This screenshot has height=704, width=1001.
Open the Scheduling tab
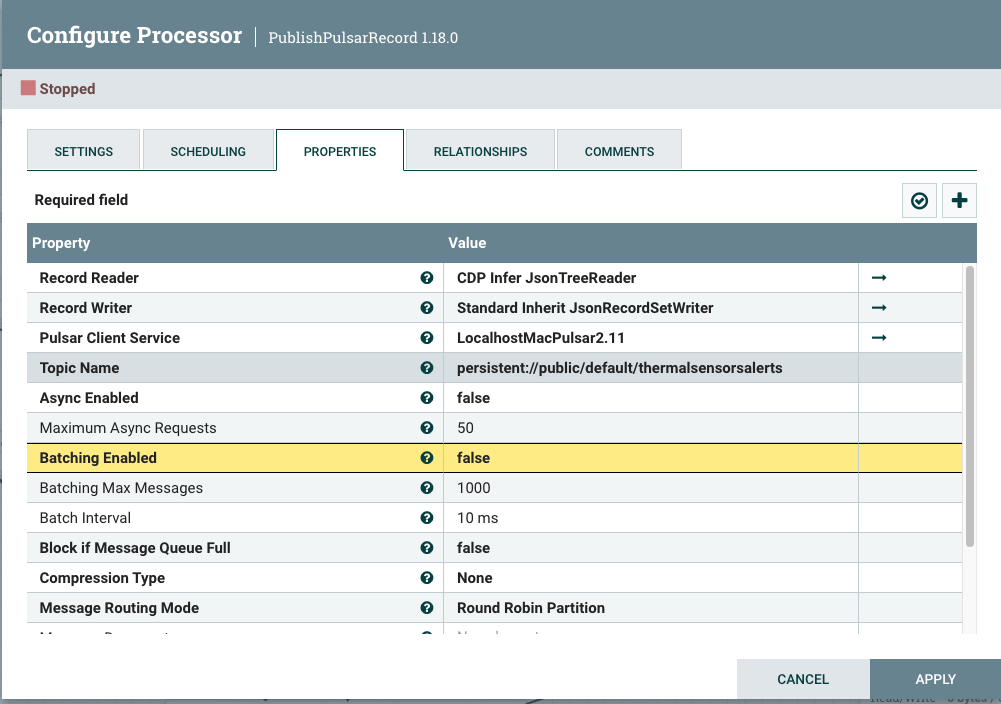(x=208, y=151)
